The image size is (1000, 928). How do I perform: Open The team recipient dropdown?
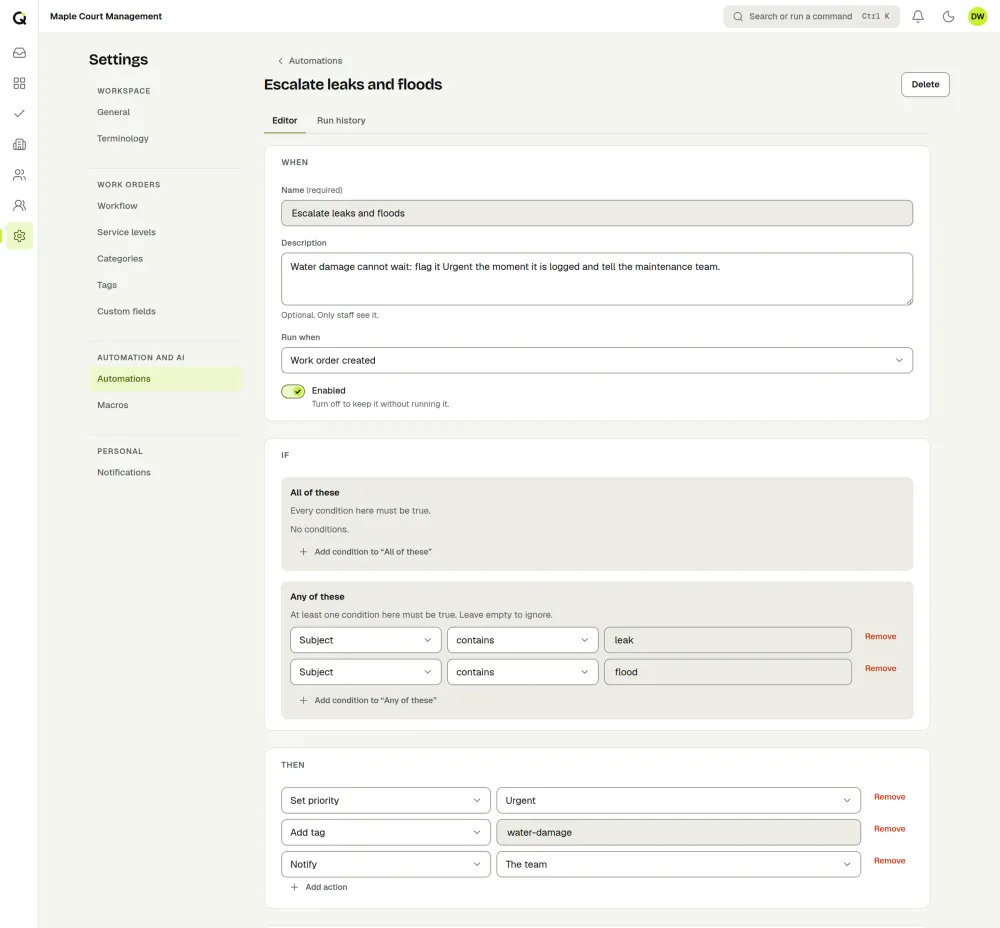(679, 864)
